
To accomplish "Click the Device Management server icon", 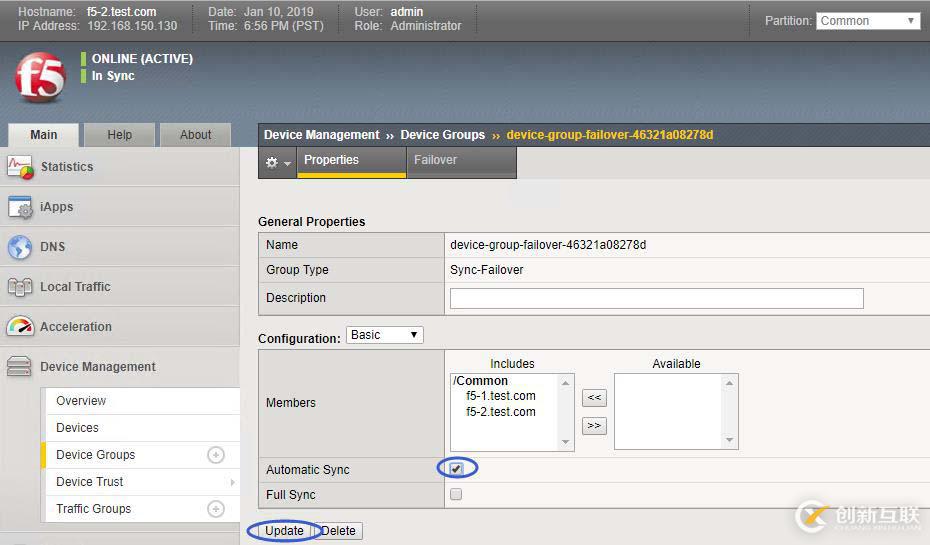I will coord(20,367).
